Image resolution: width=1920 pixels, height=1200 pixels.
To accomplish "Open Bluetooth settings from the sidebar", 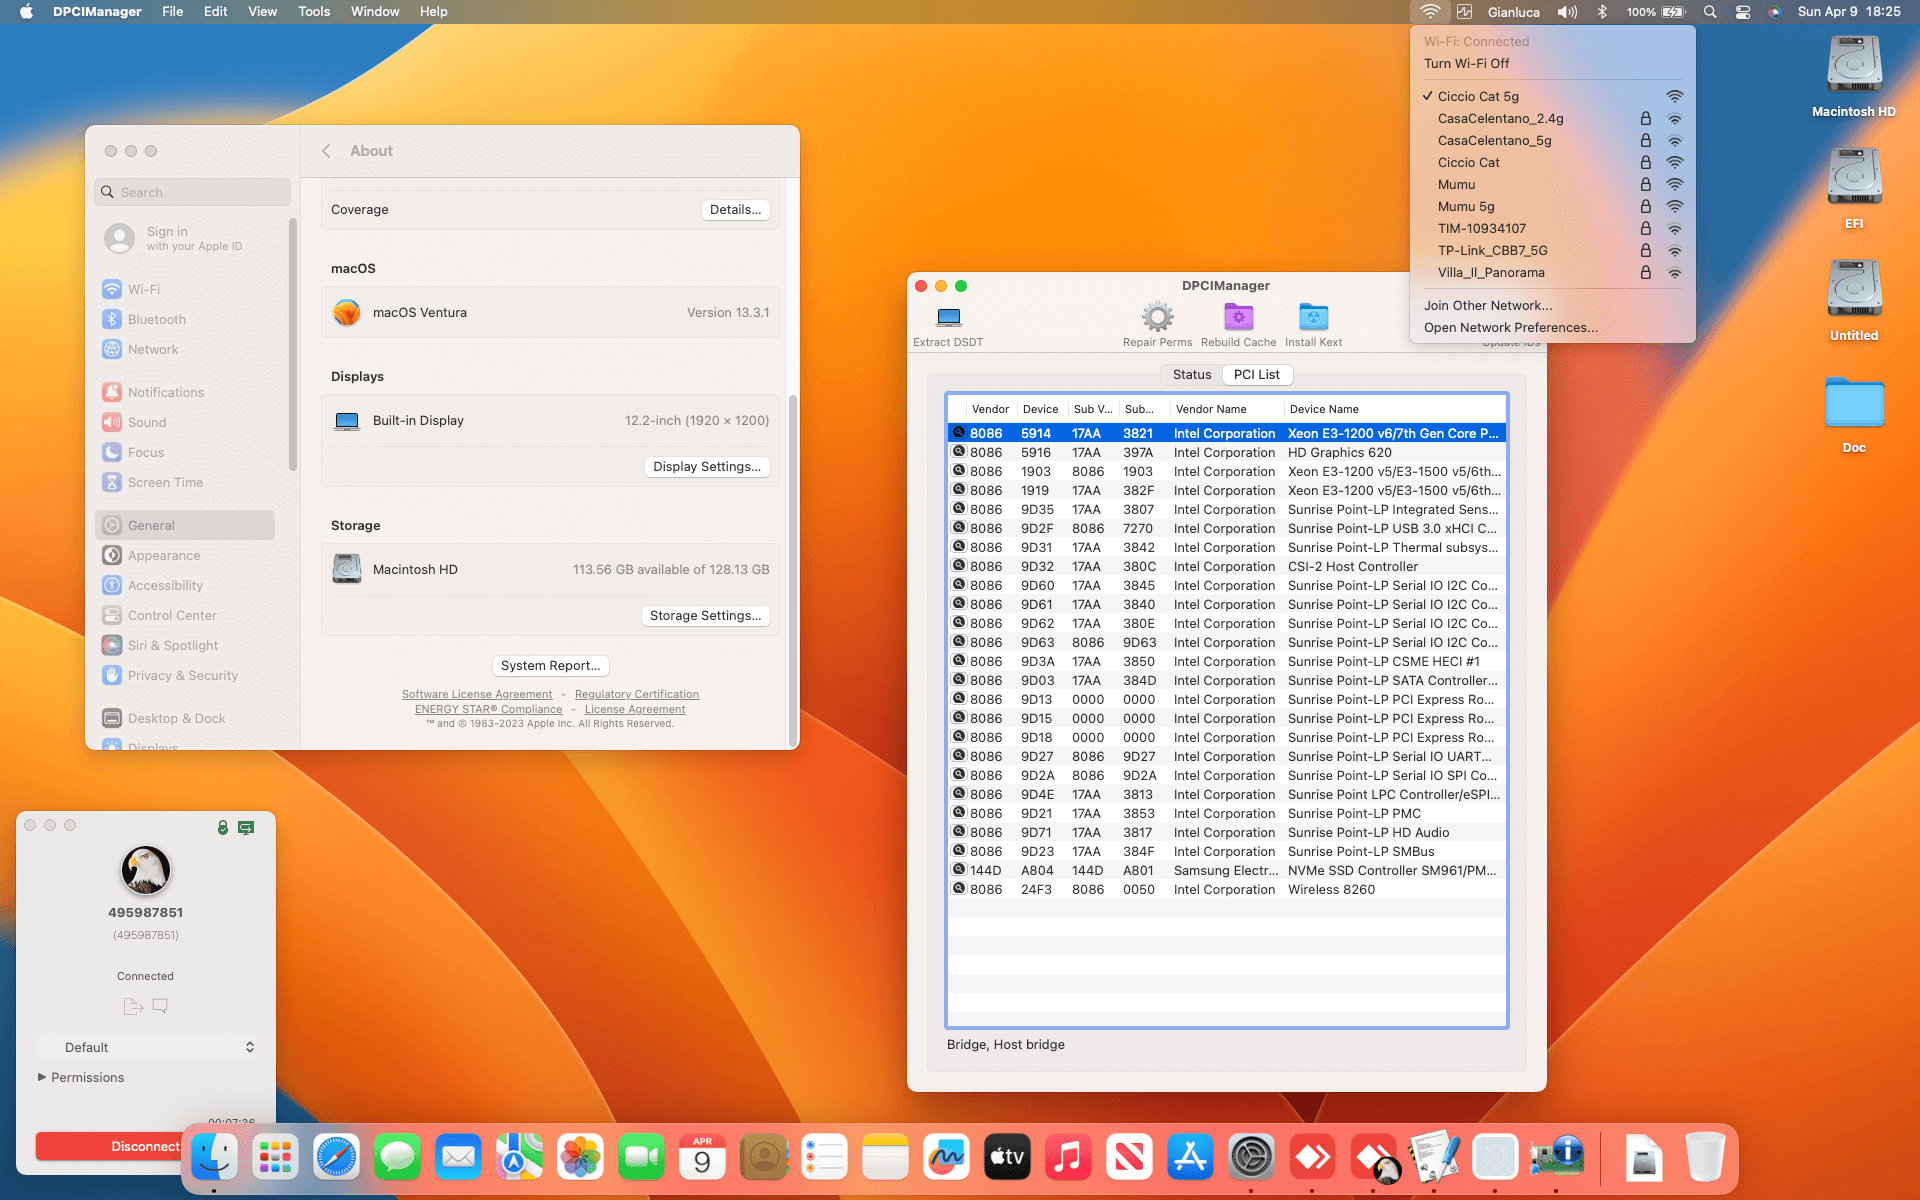I will click(157, 319).
